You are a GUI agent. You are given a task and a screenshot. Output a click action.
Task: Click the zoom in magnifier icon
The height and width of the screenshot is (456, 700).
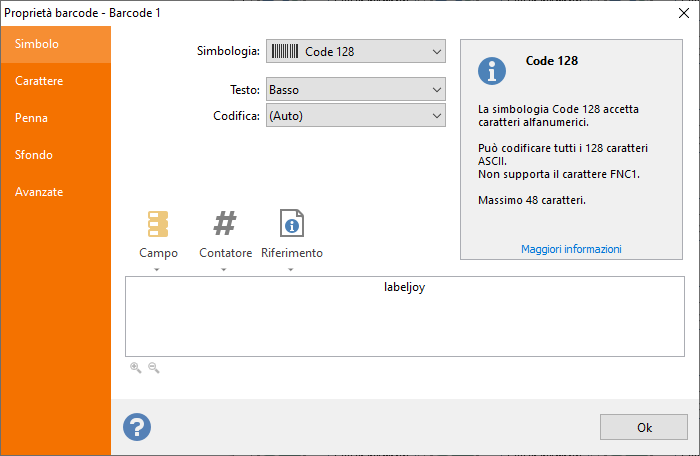[135, 368]
